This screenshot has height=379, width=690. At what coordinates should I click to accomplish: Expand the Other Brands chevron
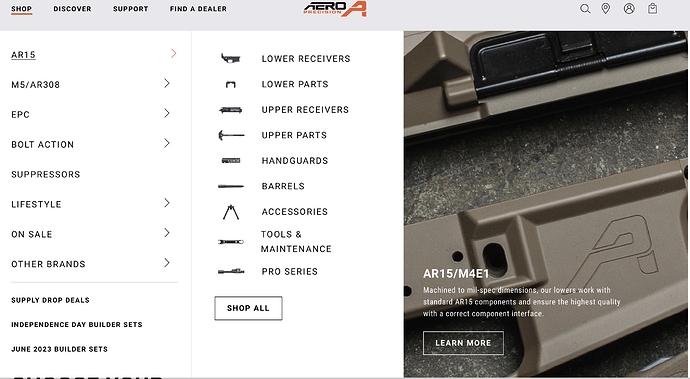pyautogui.click(x=167, y=263)
